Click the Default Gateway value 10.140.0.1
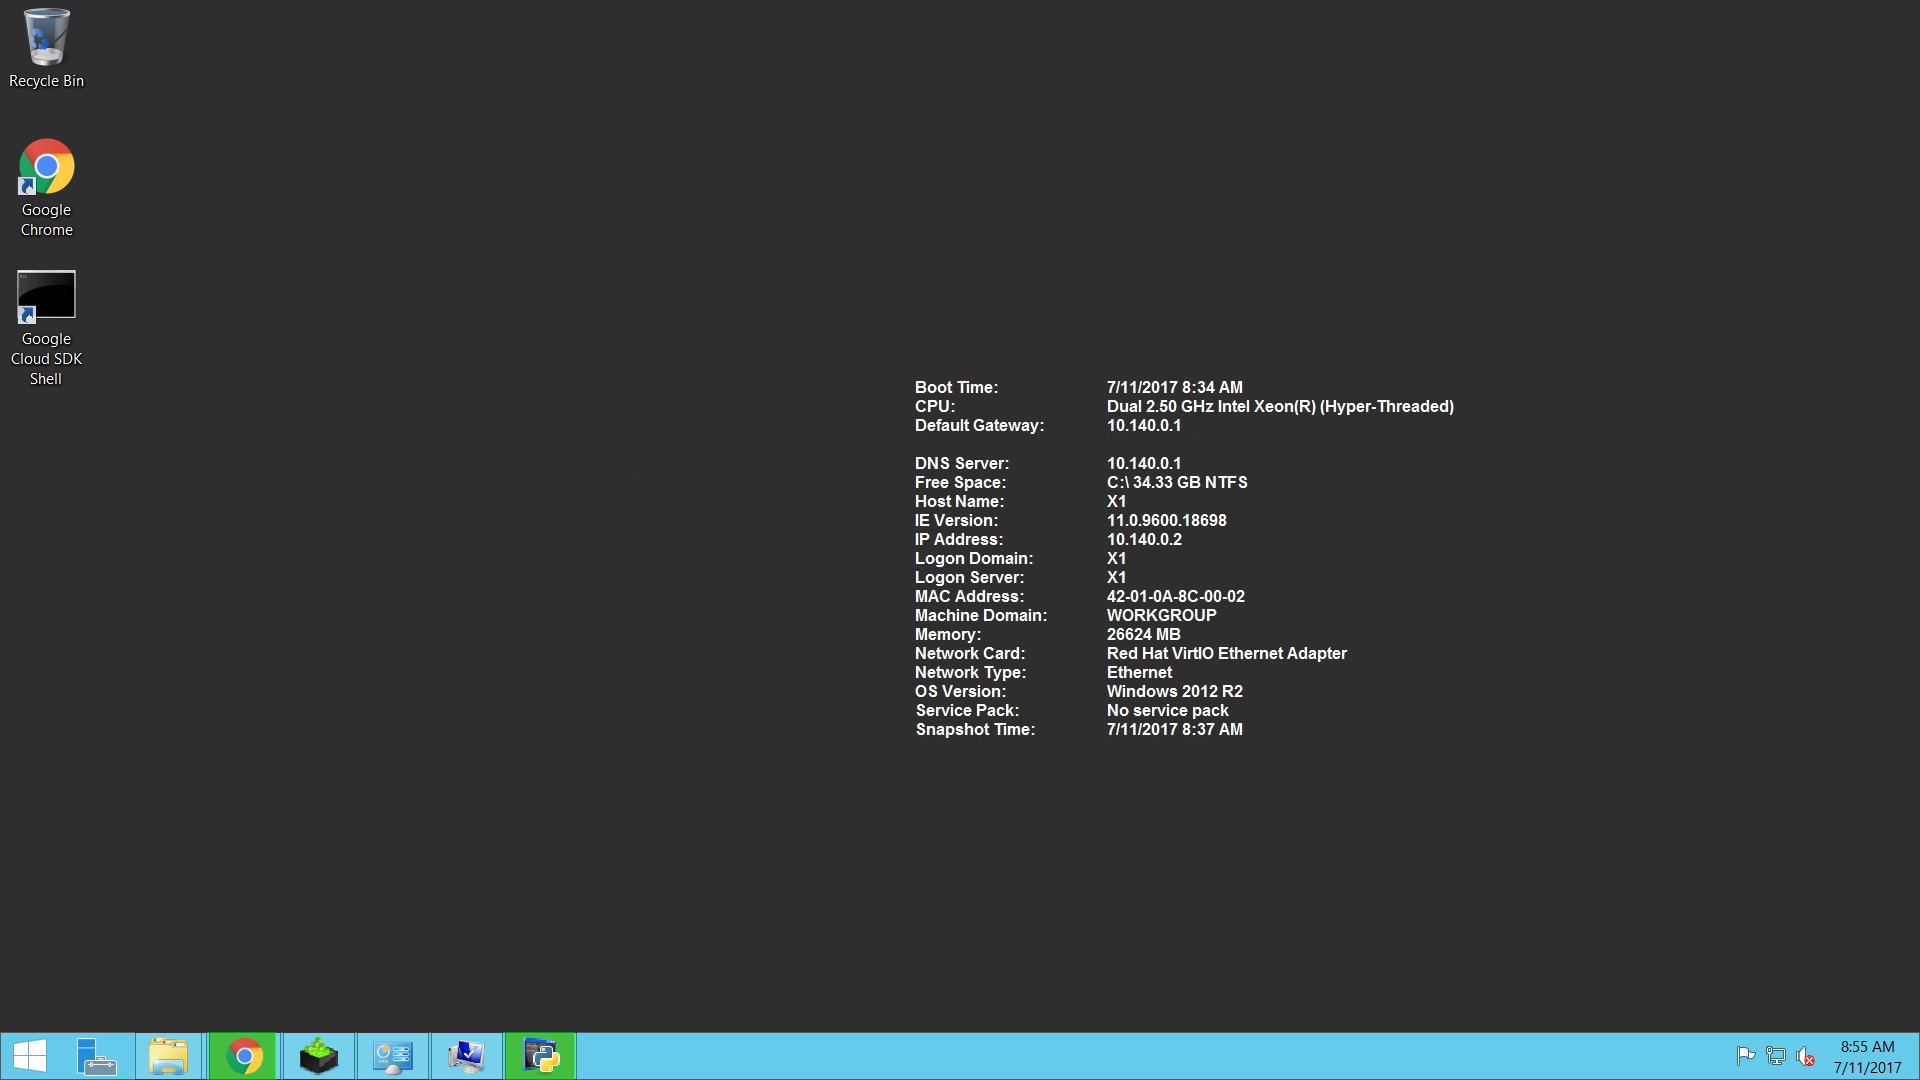Screen dimensions: 1920x1080 (1144, 426)
